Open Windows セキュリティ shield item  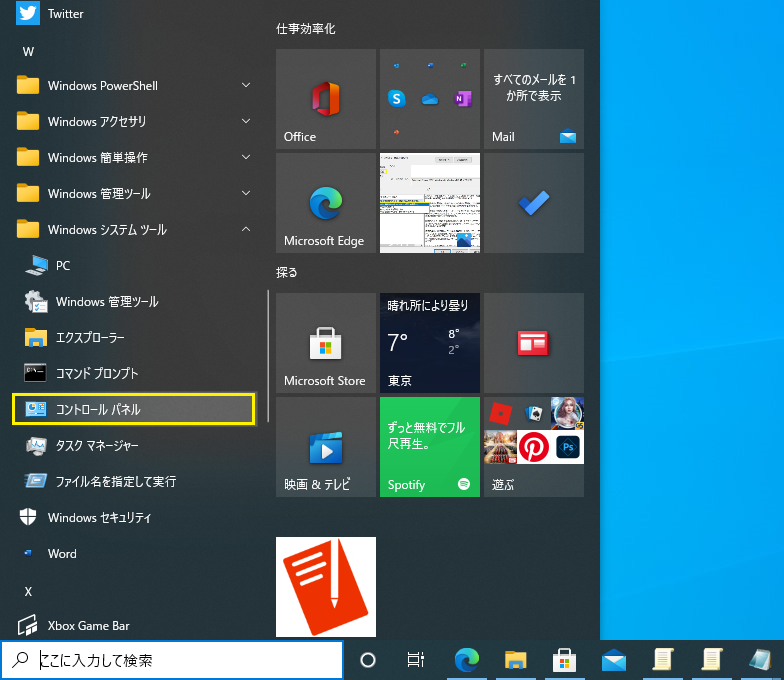point(134,518)
